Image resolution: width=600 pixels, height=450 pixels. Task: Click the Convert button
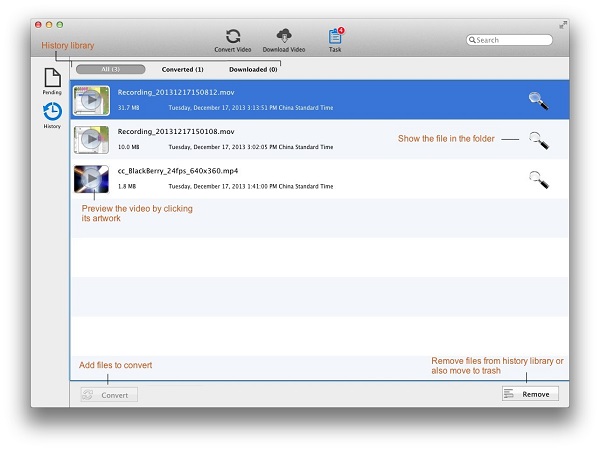tap(109, 395)
